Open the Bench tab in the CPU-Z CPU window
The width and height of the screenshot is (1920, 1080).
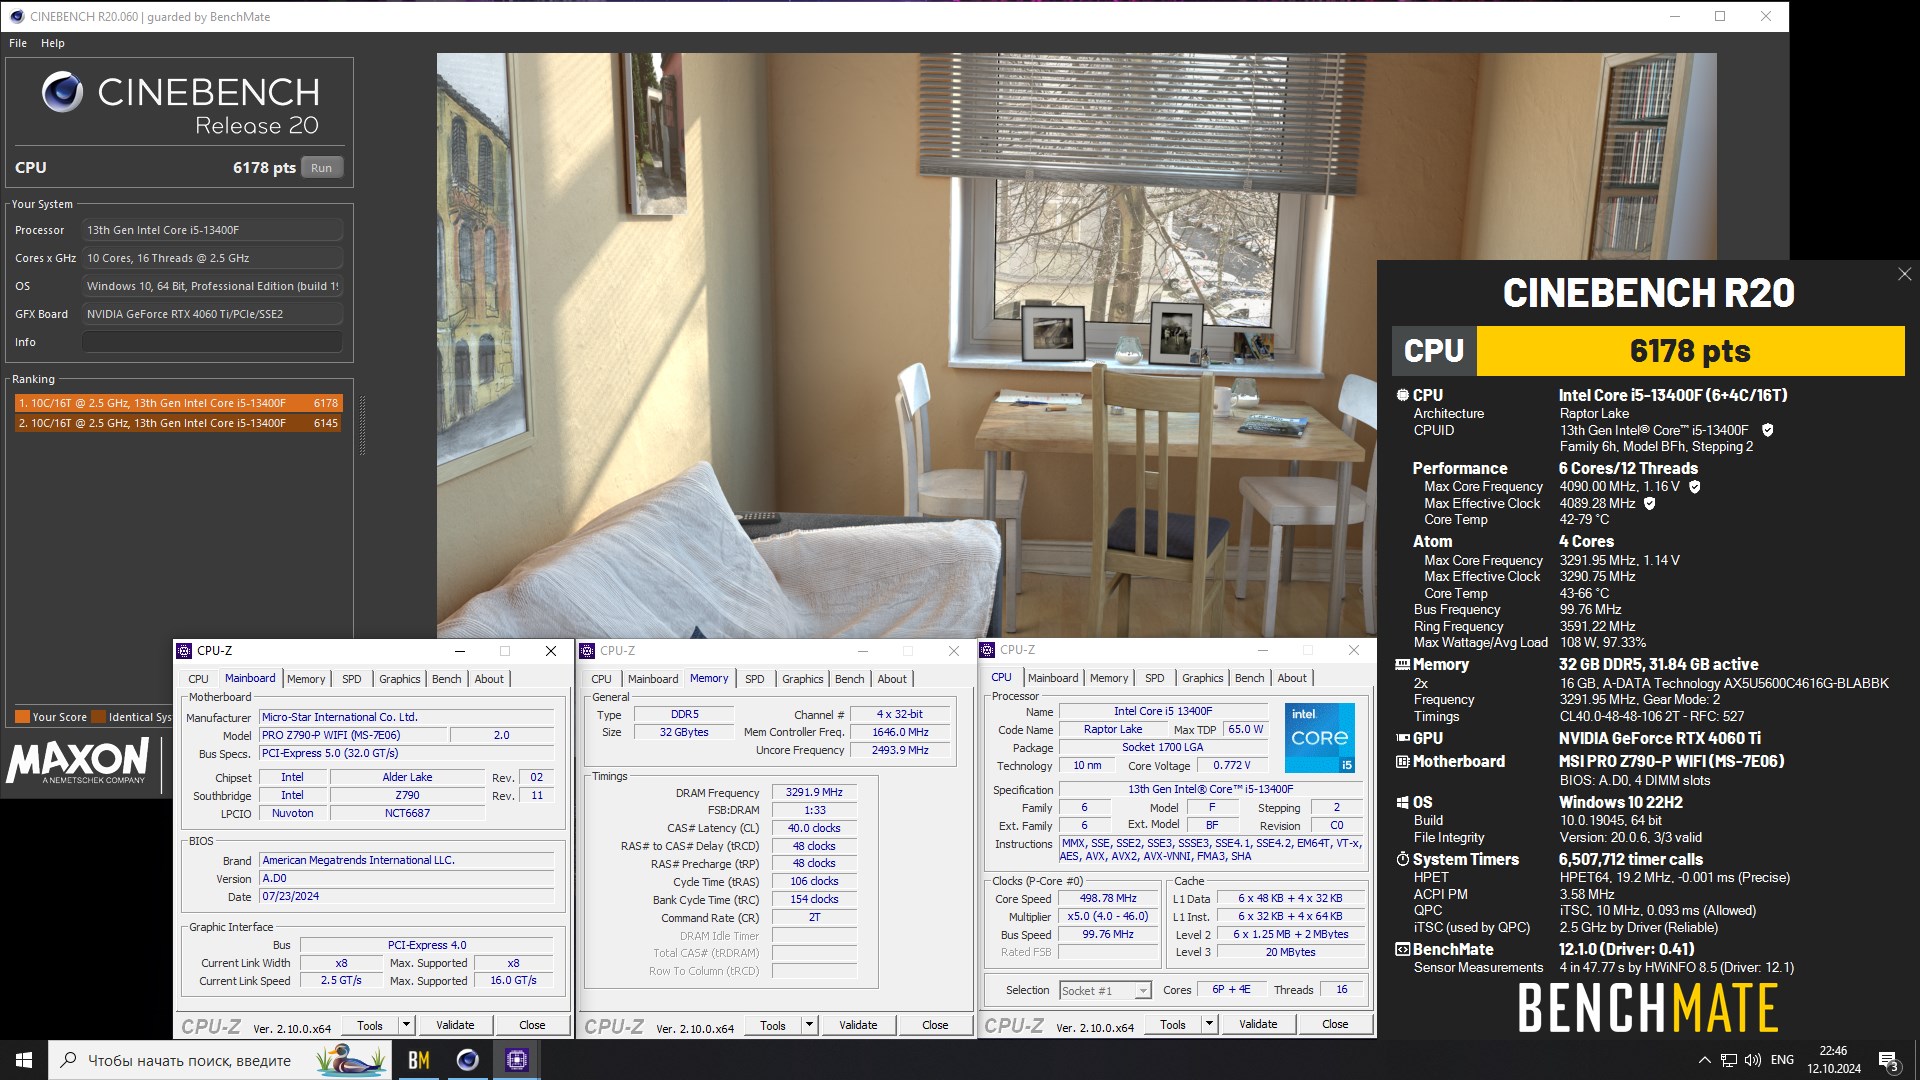[1249, 678]
